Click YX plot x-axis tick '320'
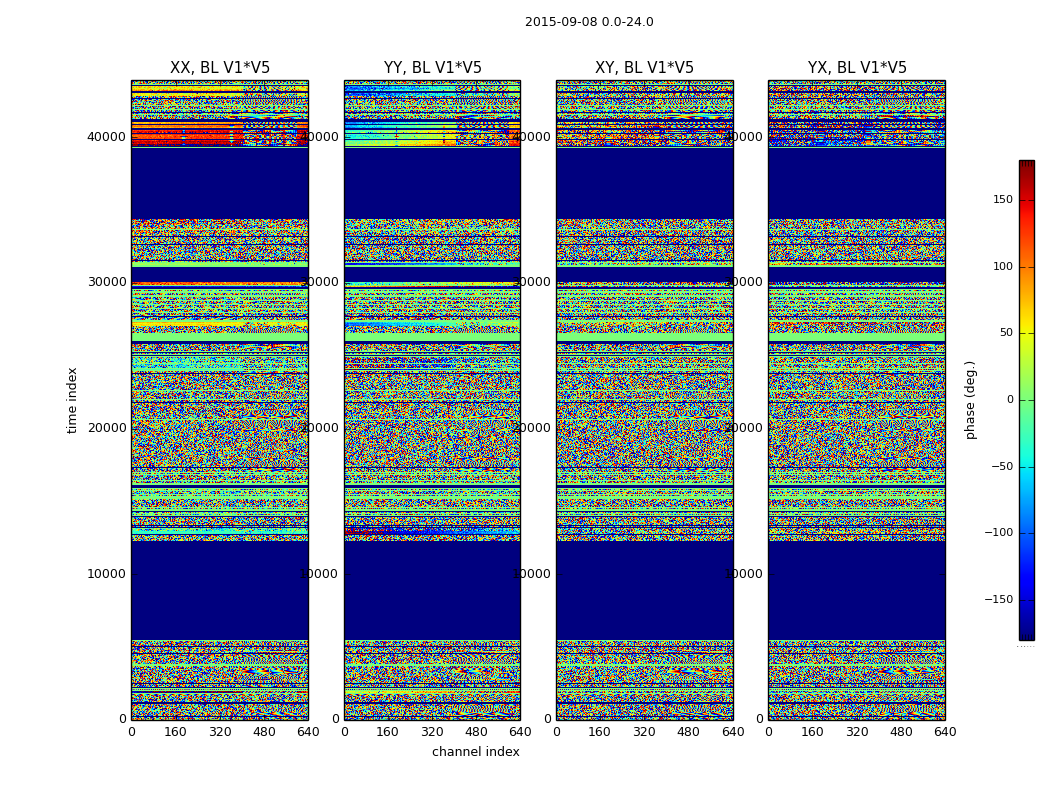Image resolution: width=1050 pixels, height=800 pixels. pos(857,732)
